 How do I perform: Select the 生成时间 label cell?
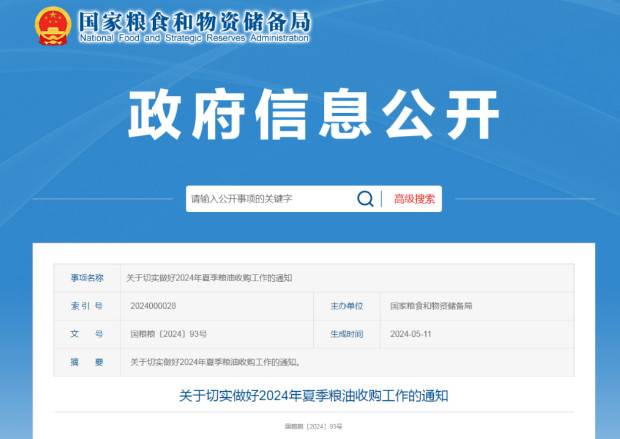pos(346,333)
